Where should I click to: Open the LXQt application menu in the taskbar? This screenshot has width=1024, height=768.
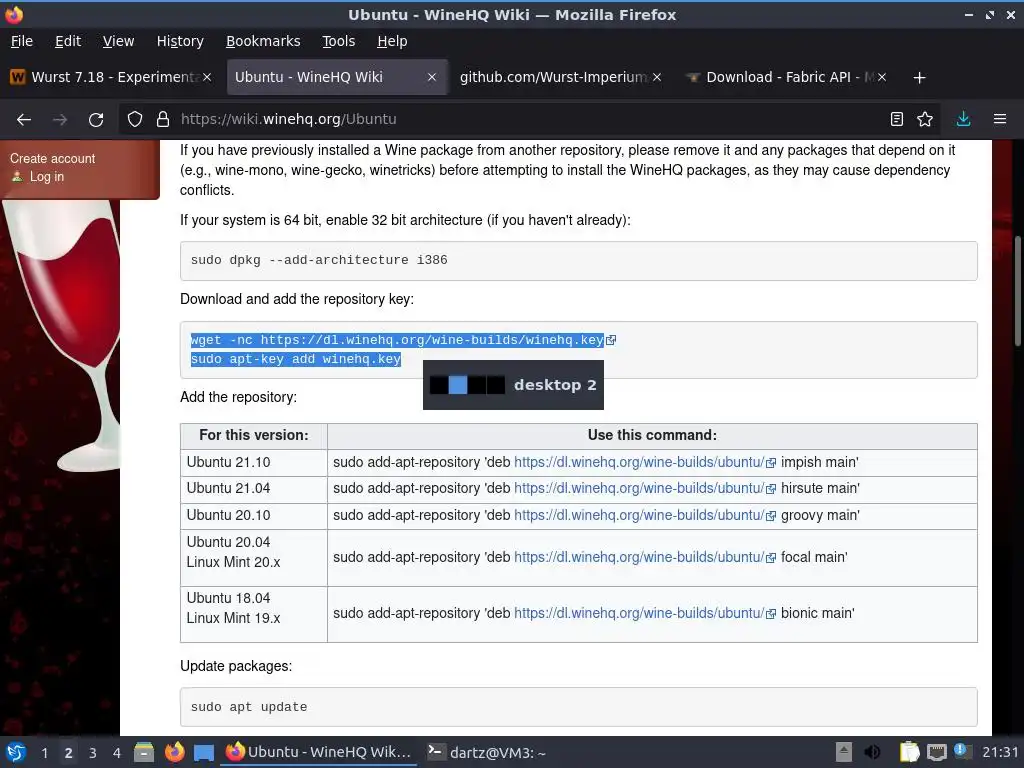(16, 752)
